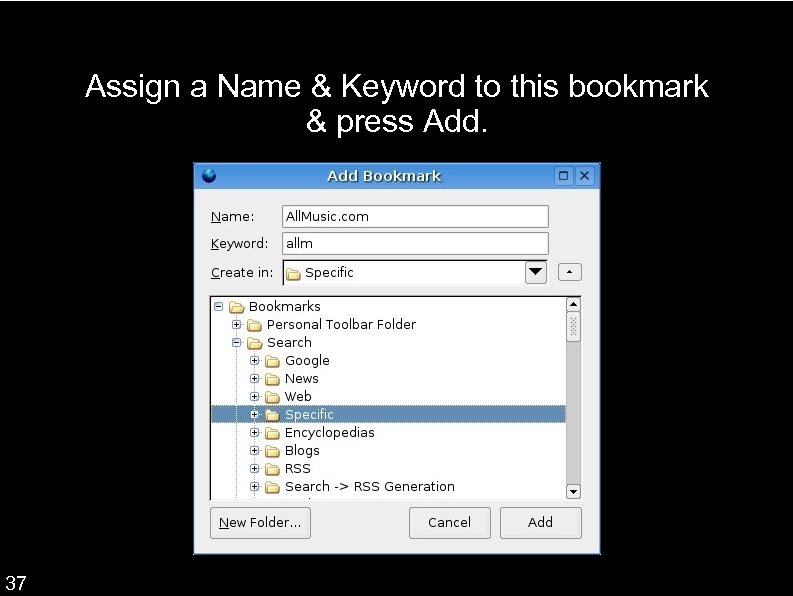This screenshot has height=596, width=793.
Task: Click the Encyclopedias folder icon
Action: (273, 433)
